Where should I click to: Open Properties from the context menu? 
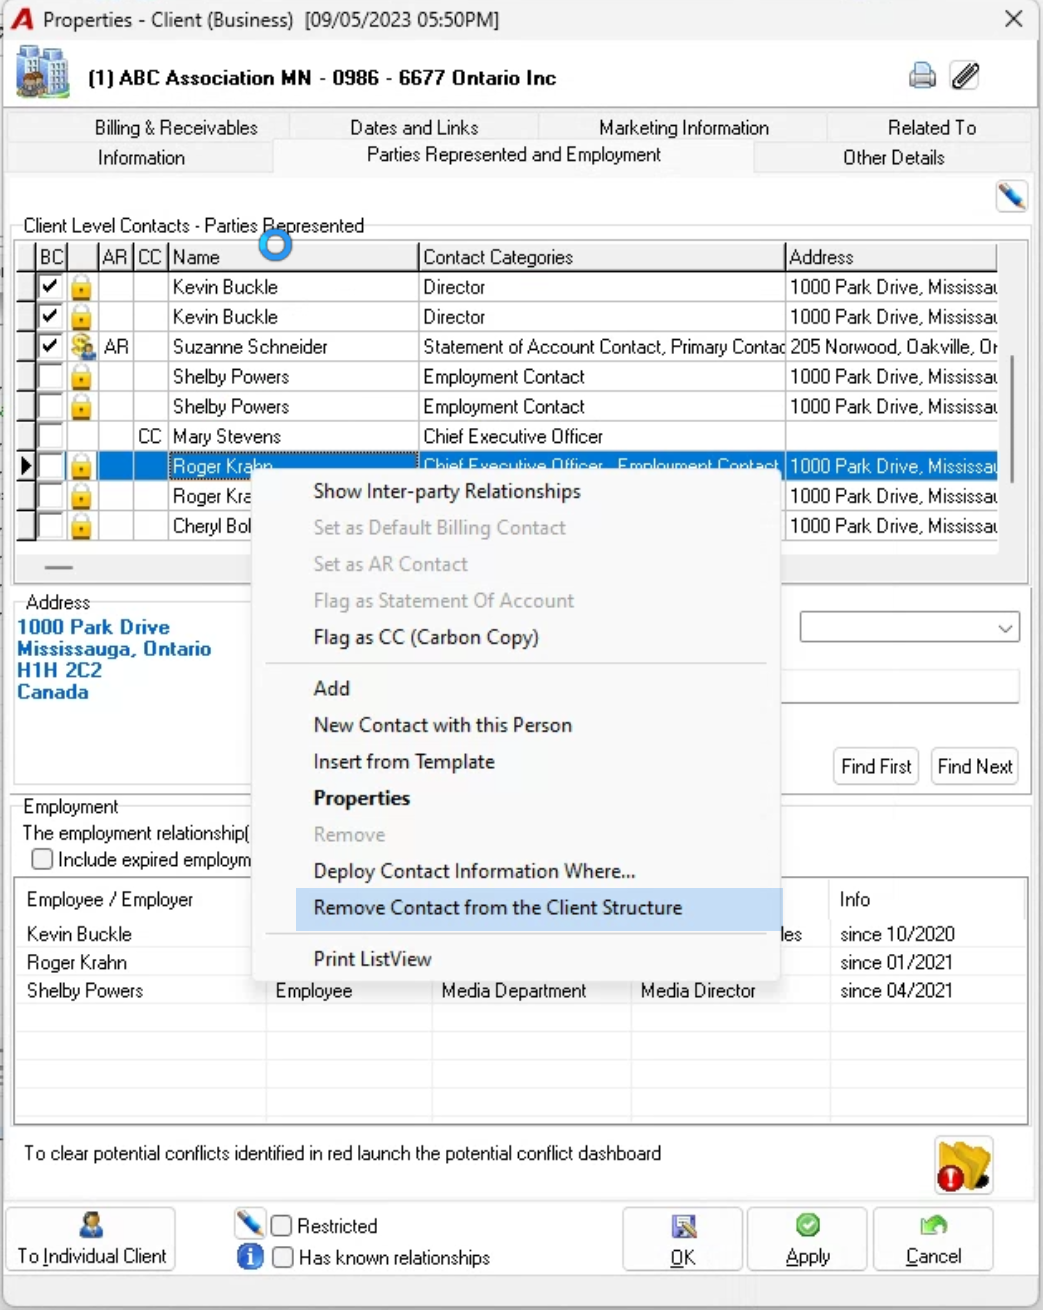pyautogui.click(x=362, y=798)
